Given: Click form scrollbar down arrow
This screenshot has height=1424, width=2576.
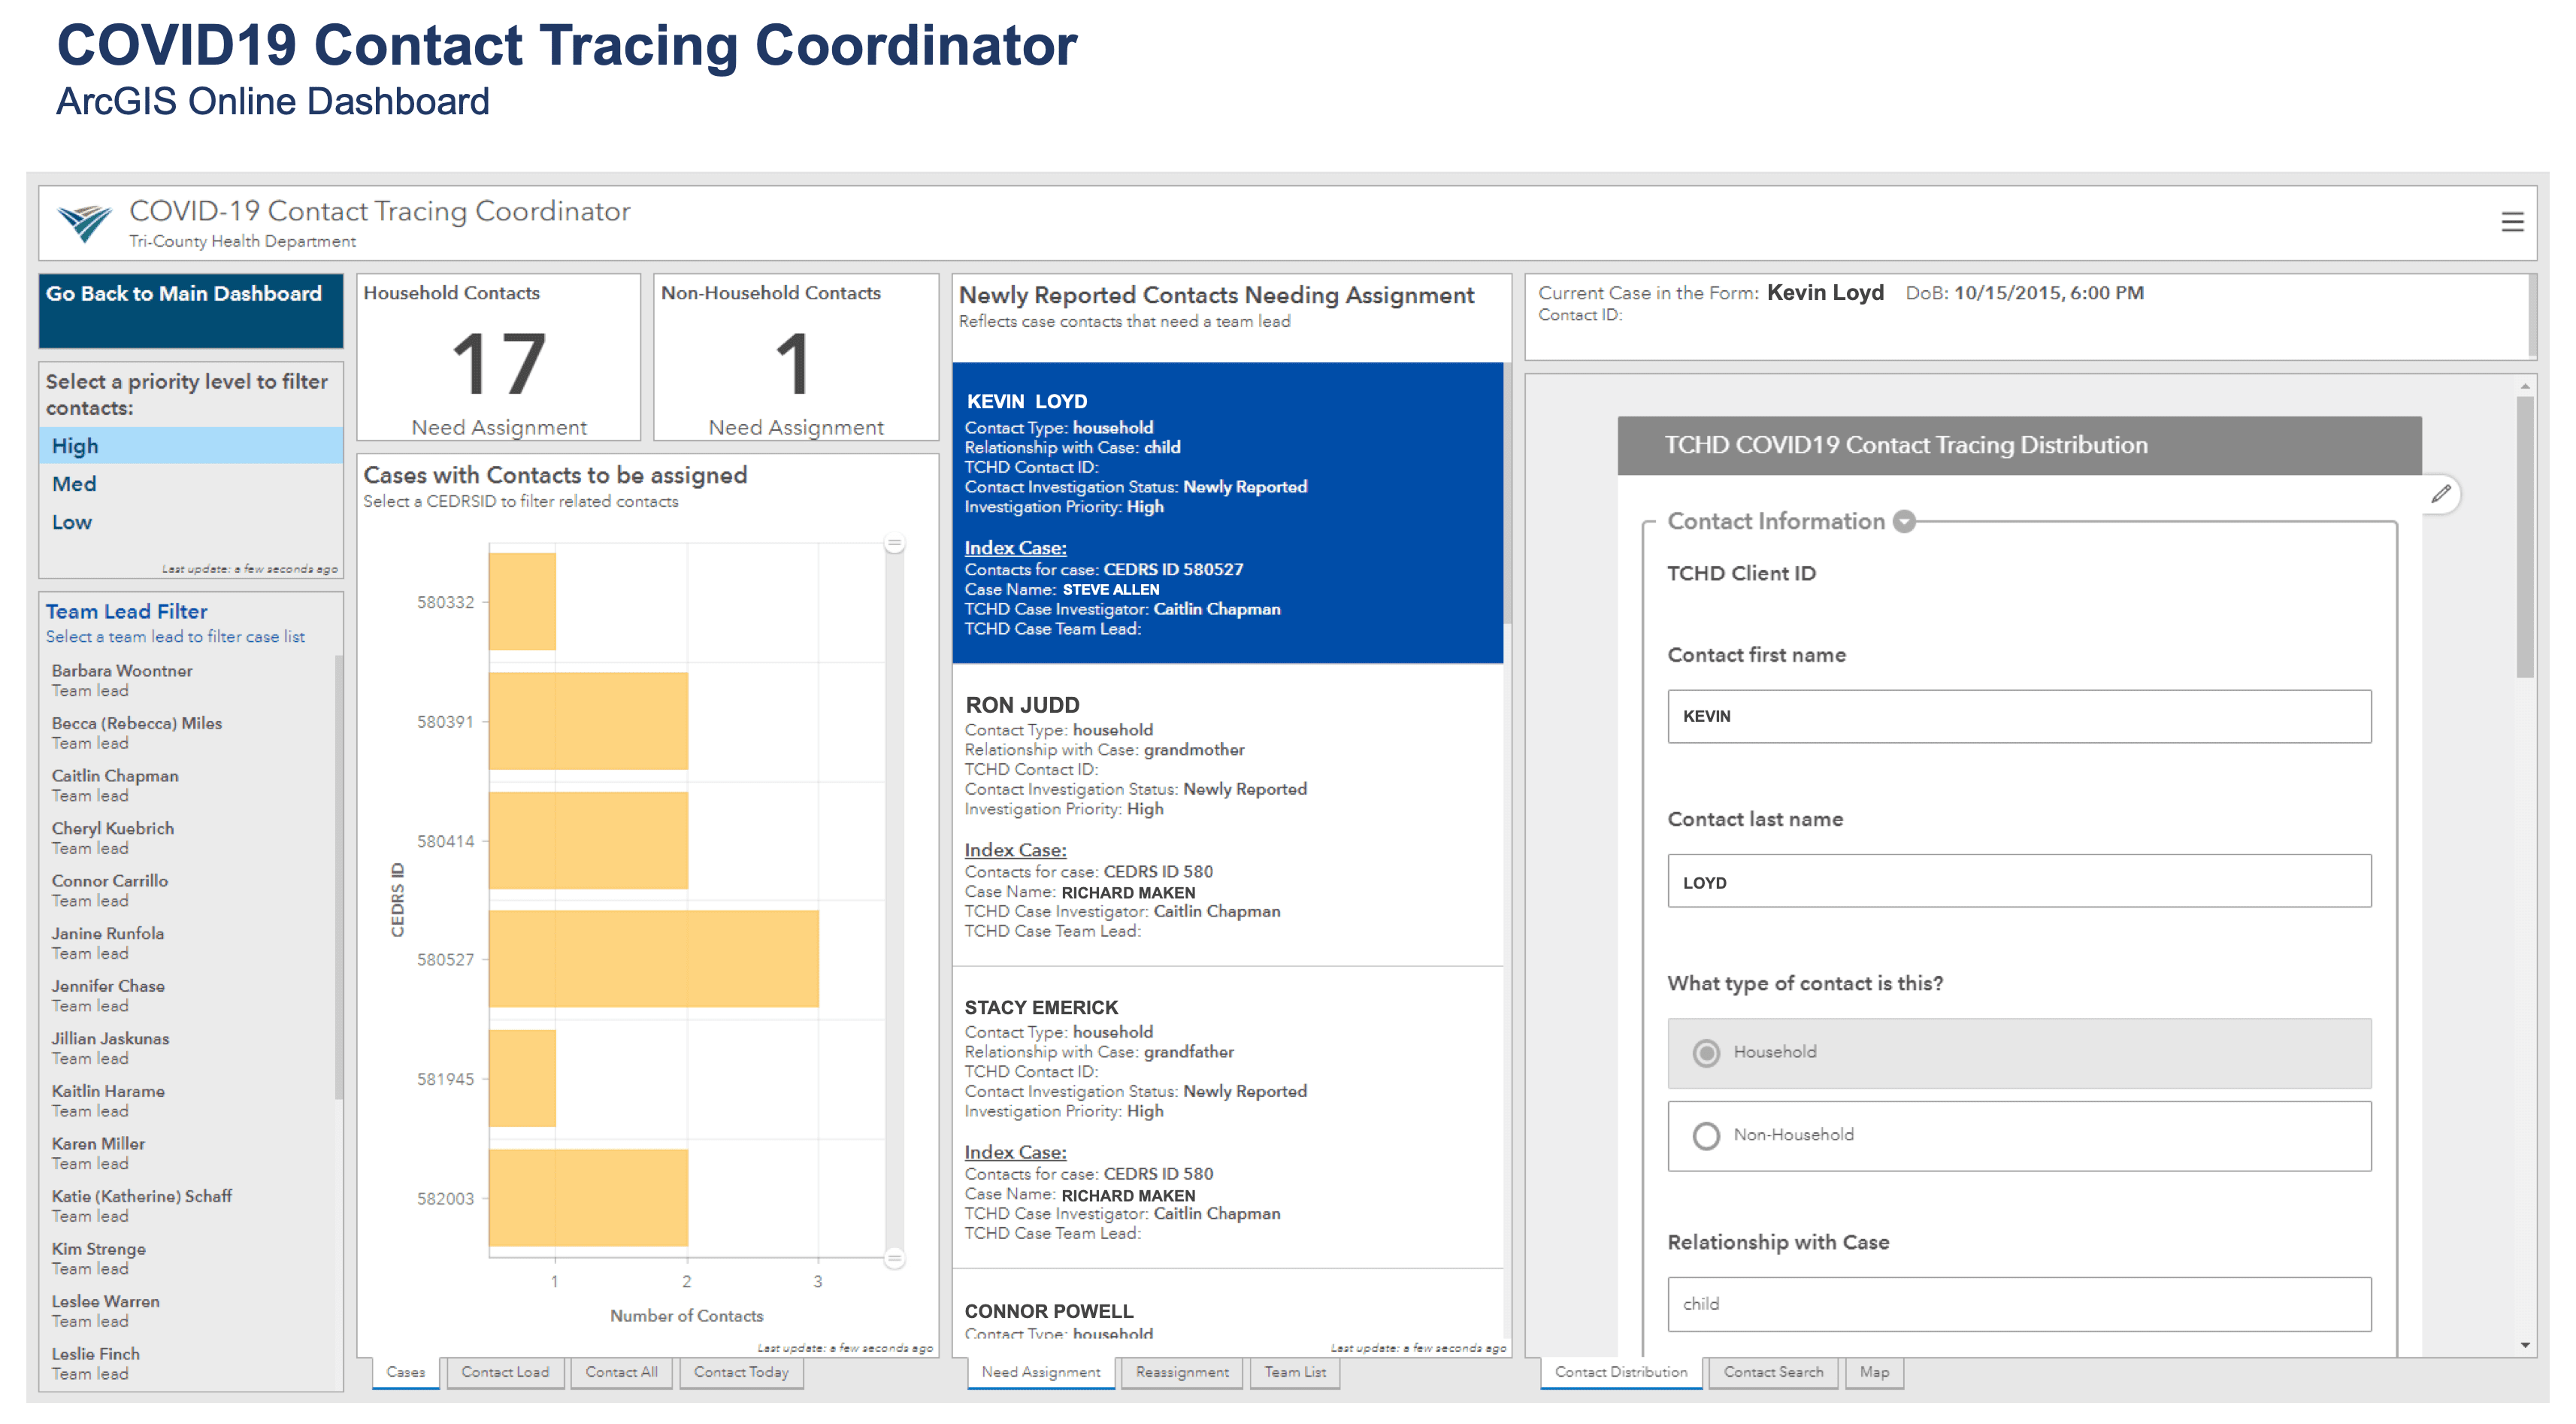Looking at the screenshot, I should (2524, 1346).
